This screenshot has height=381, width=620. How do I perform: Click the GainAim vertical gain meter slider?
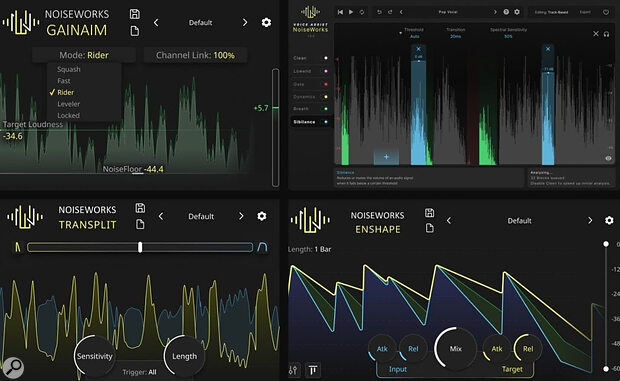[x=275, y=127]
